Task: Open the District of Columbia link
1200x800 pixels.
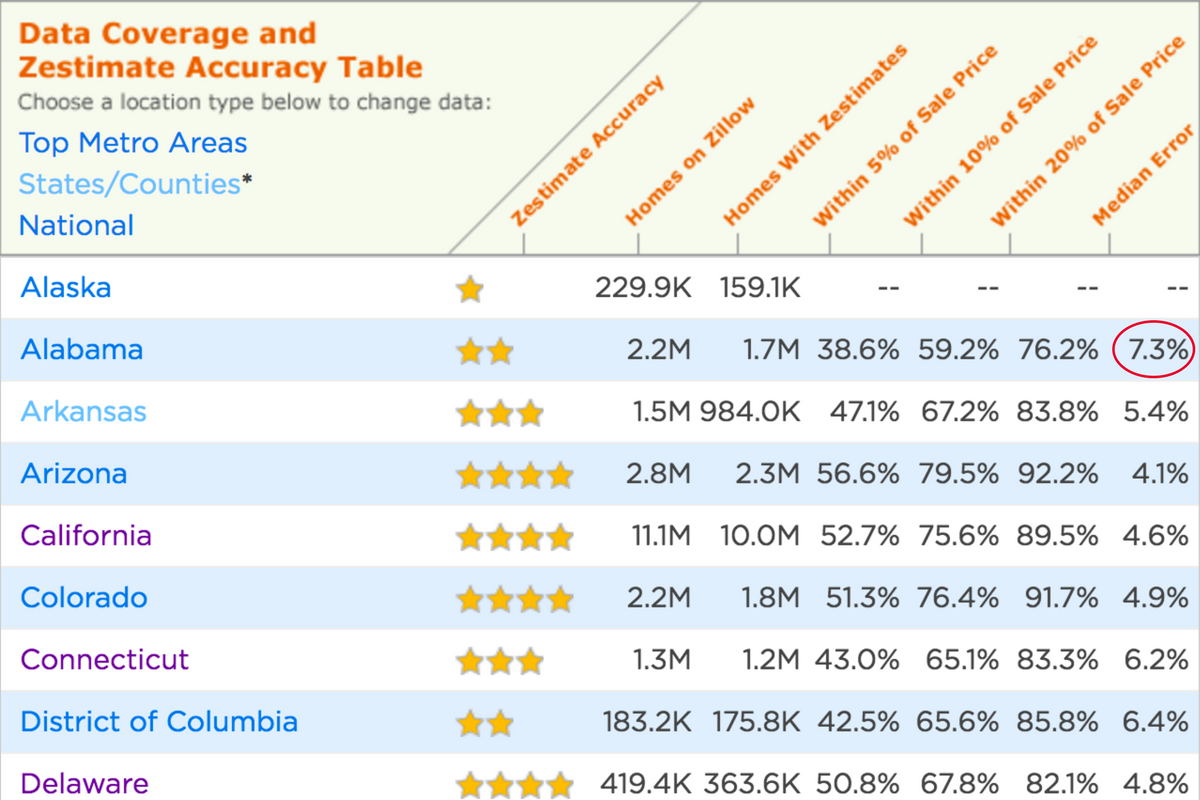Action: [159, 721]
